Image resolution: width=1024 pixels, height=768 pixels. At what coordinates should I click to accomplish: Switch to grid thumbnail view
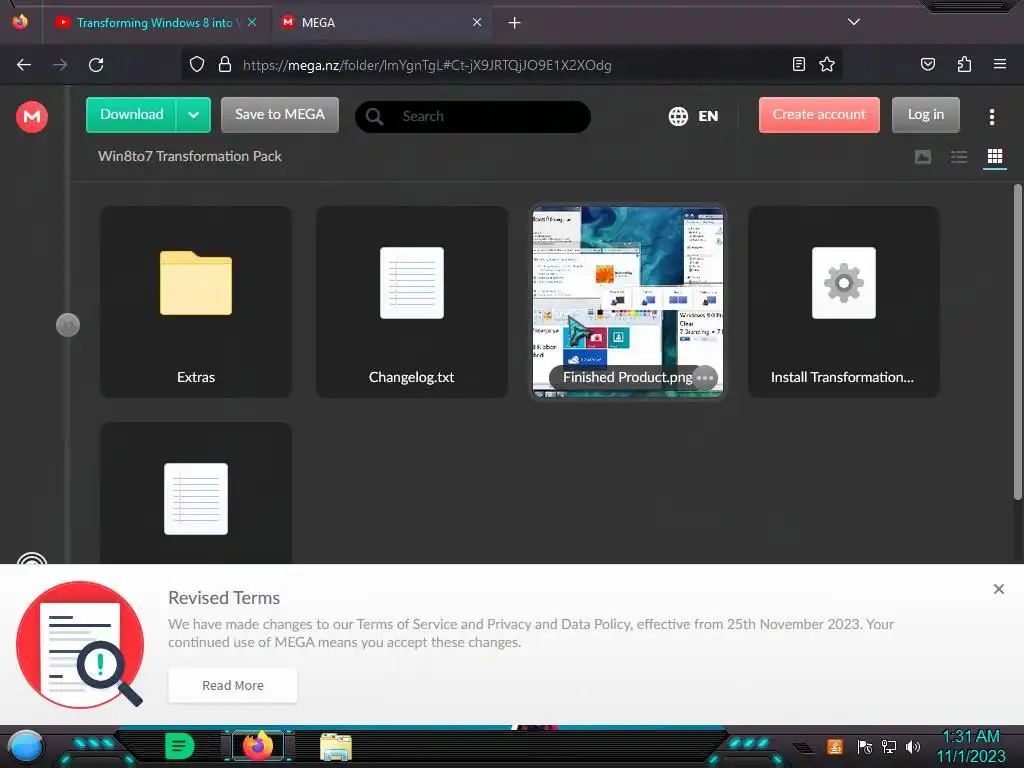point(995,157)
